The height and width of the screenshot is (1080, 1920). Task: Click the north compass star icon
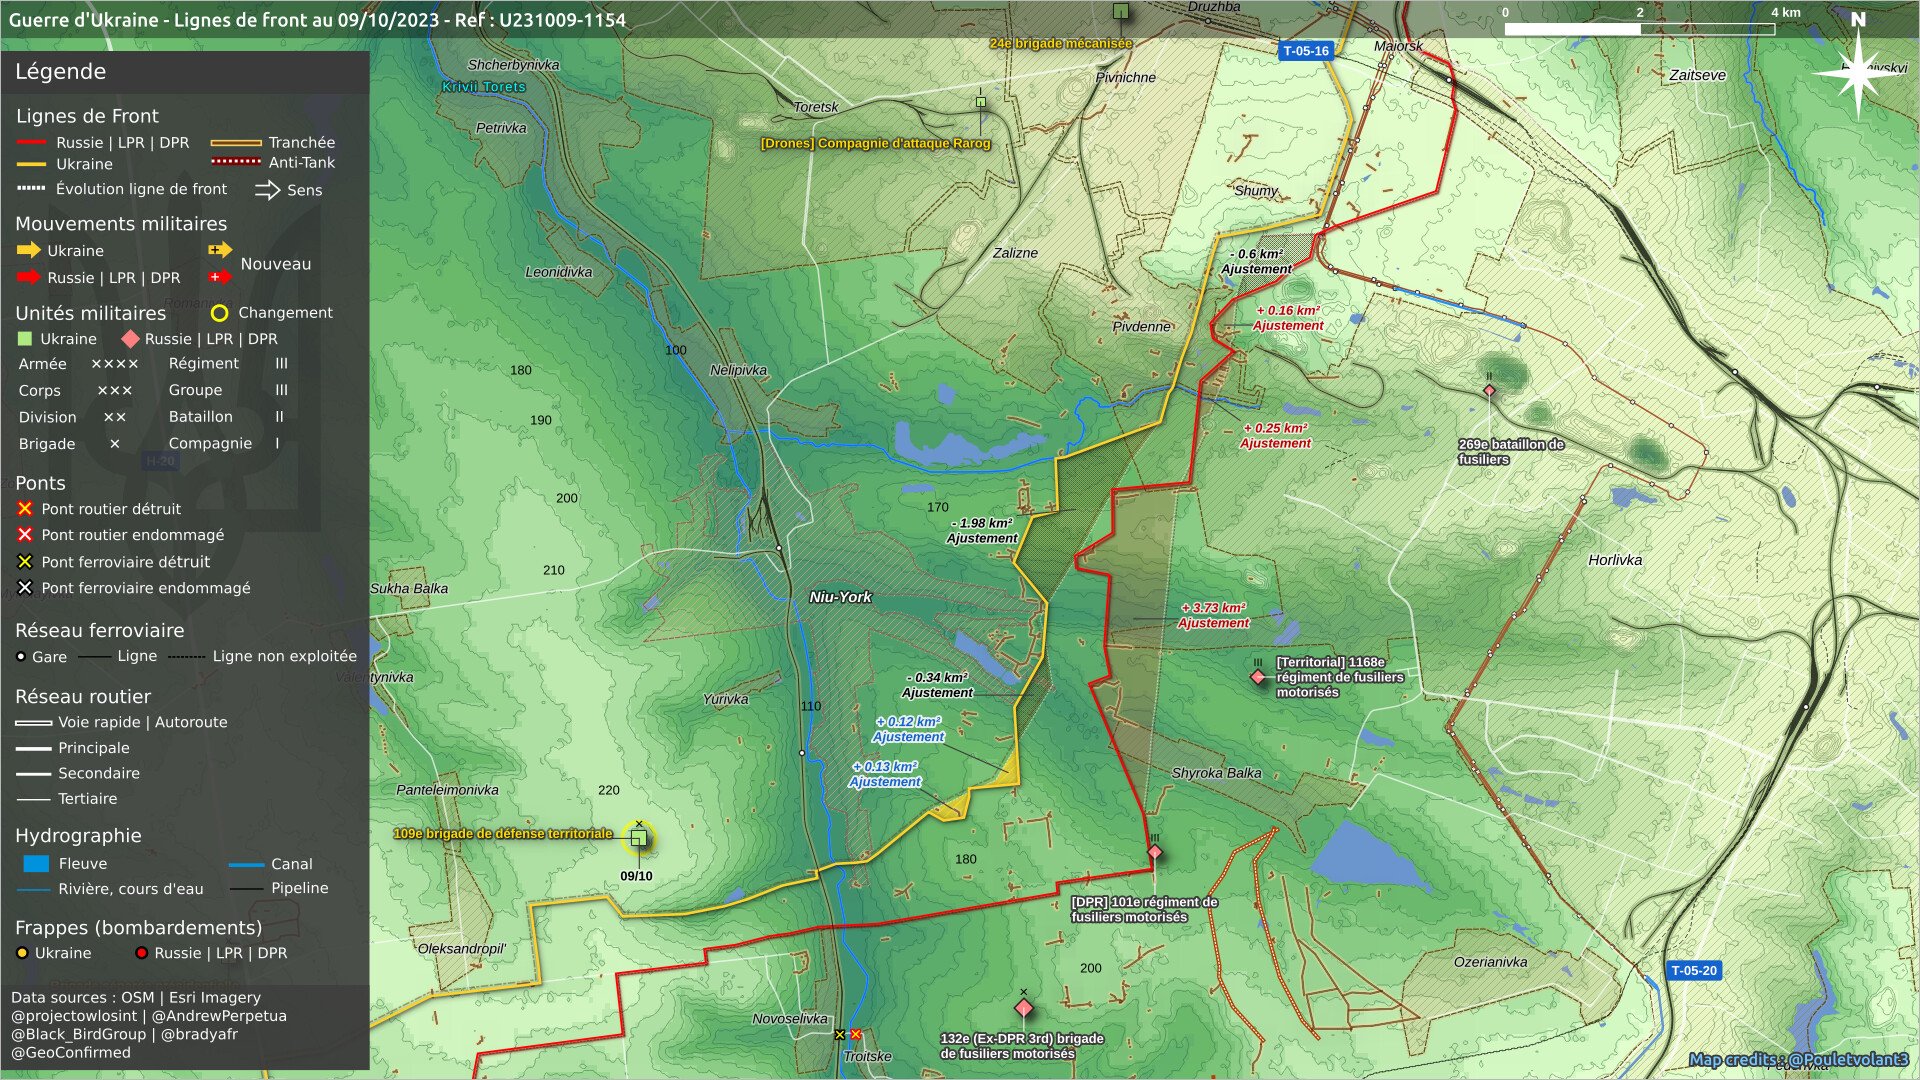[x=1858, y=73]
